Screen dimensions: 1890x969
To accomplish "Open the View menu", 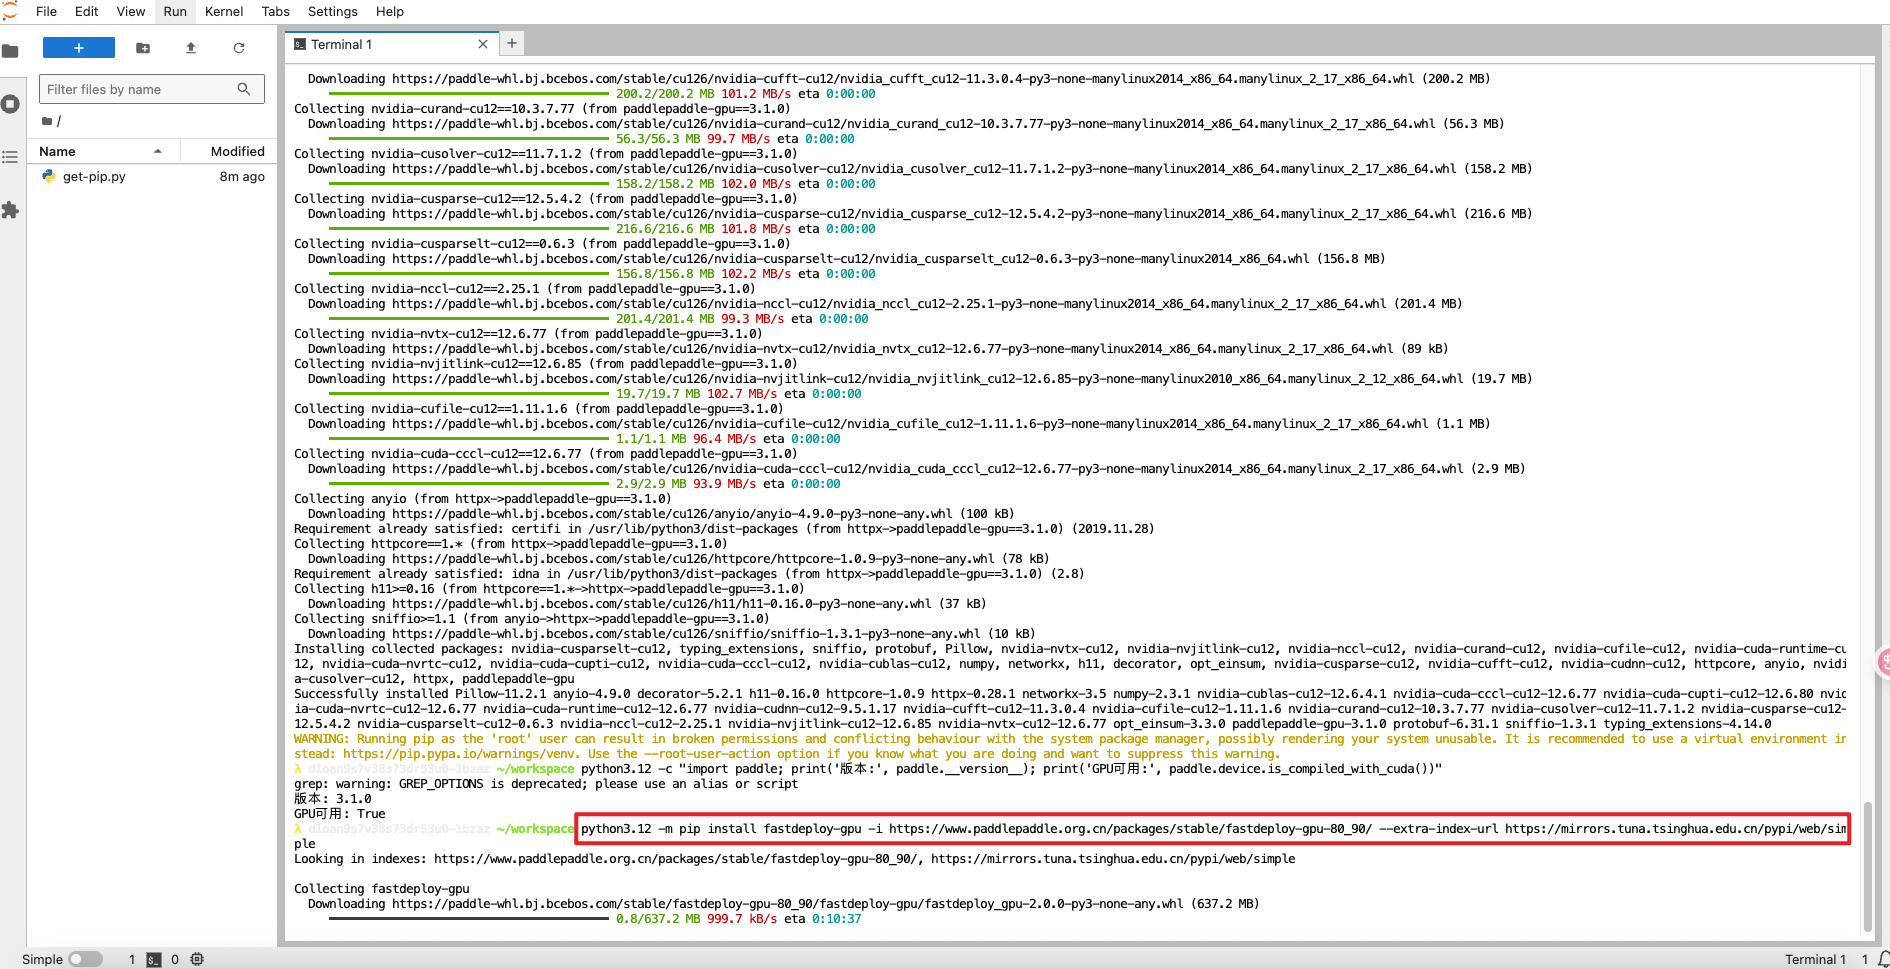I will (131, 11).
